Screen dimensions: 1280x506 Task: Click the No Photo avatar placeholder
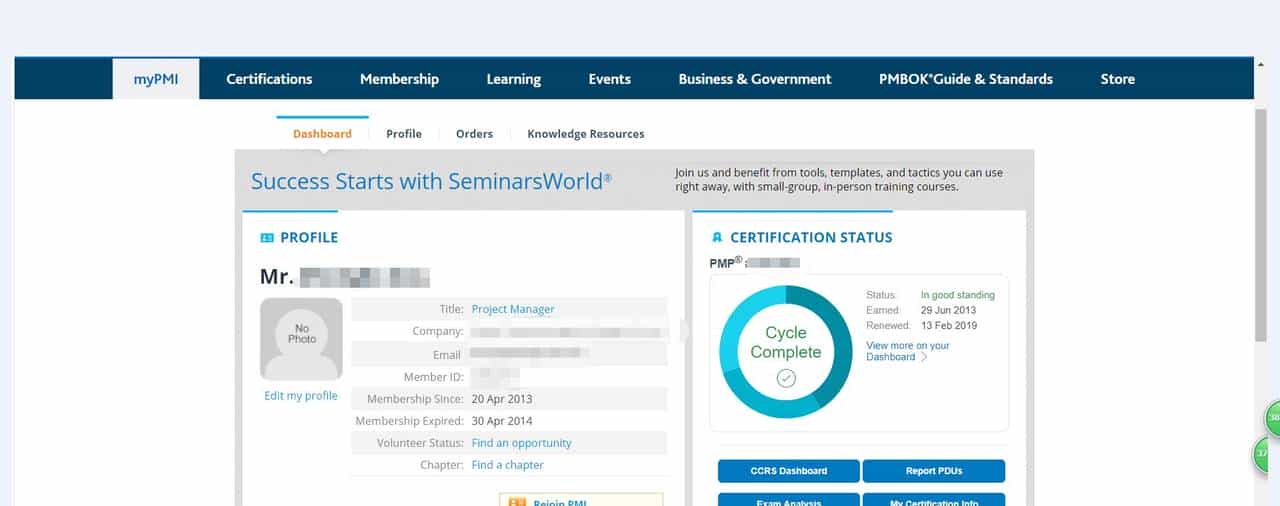click(x=301, y=339)
